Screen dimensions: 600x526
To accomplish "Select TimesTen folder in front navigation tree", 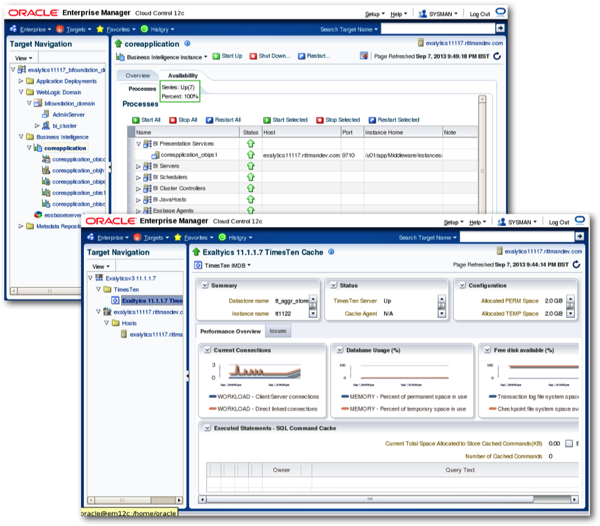I will click(126, 290).
